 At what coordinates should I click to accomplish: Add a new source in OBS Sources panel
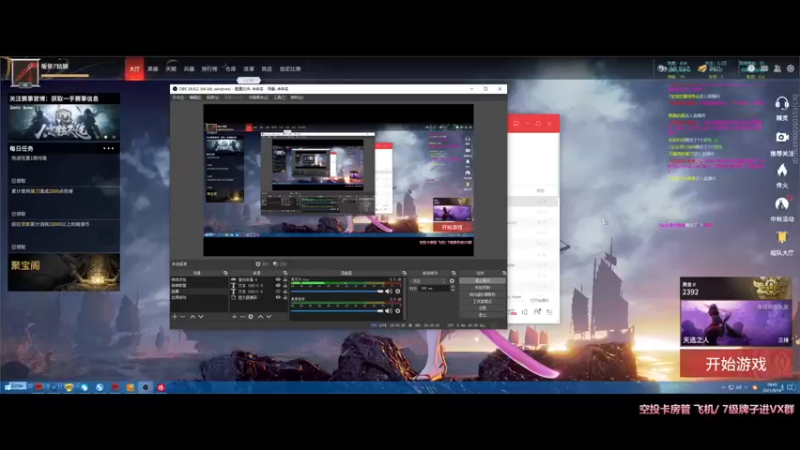click(x=234, y=317)
